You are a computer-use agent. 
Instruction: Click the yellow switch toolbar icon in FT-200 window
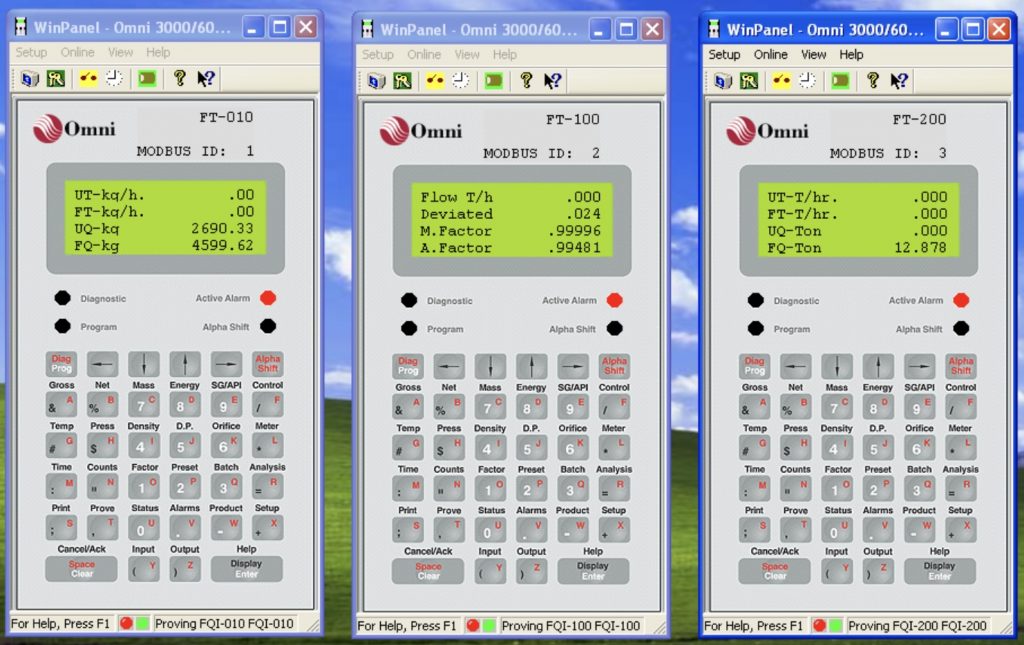point(782,81)
